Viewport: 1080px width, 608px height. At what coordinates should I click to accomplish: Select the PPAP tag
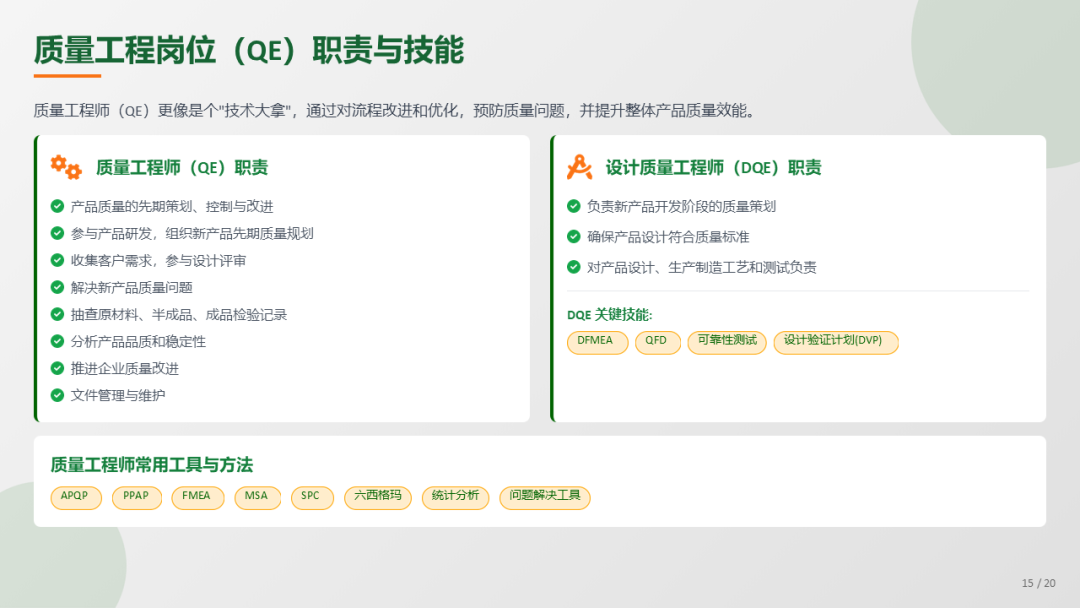(x=136, y=497)
